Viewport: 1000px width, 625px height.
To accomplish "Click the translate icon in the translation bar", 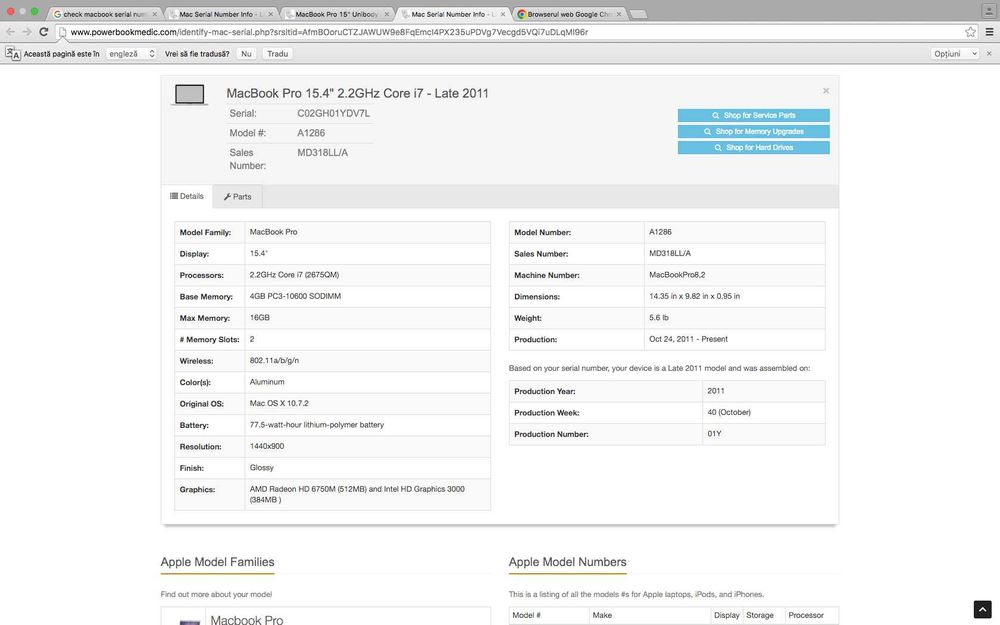I will point(12,54).
